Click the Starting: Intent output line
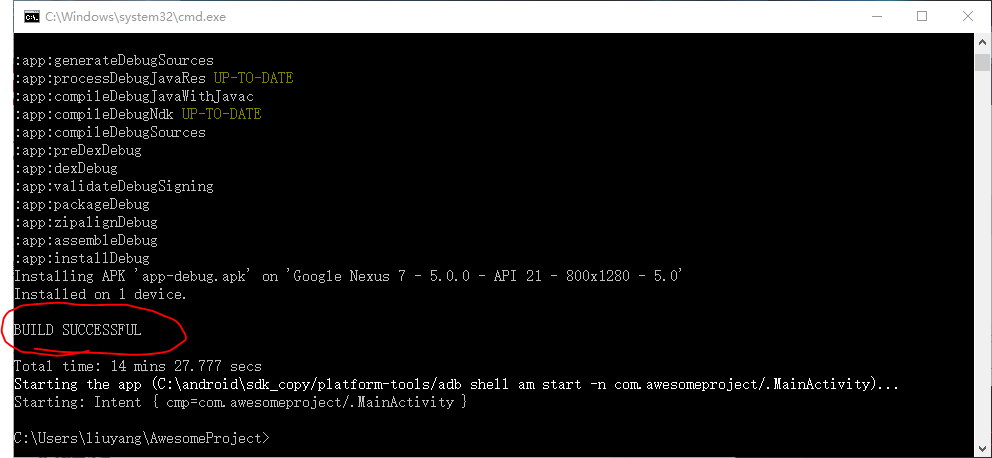992x458 pixels. tap(240, 402)
